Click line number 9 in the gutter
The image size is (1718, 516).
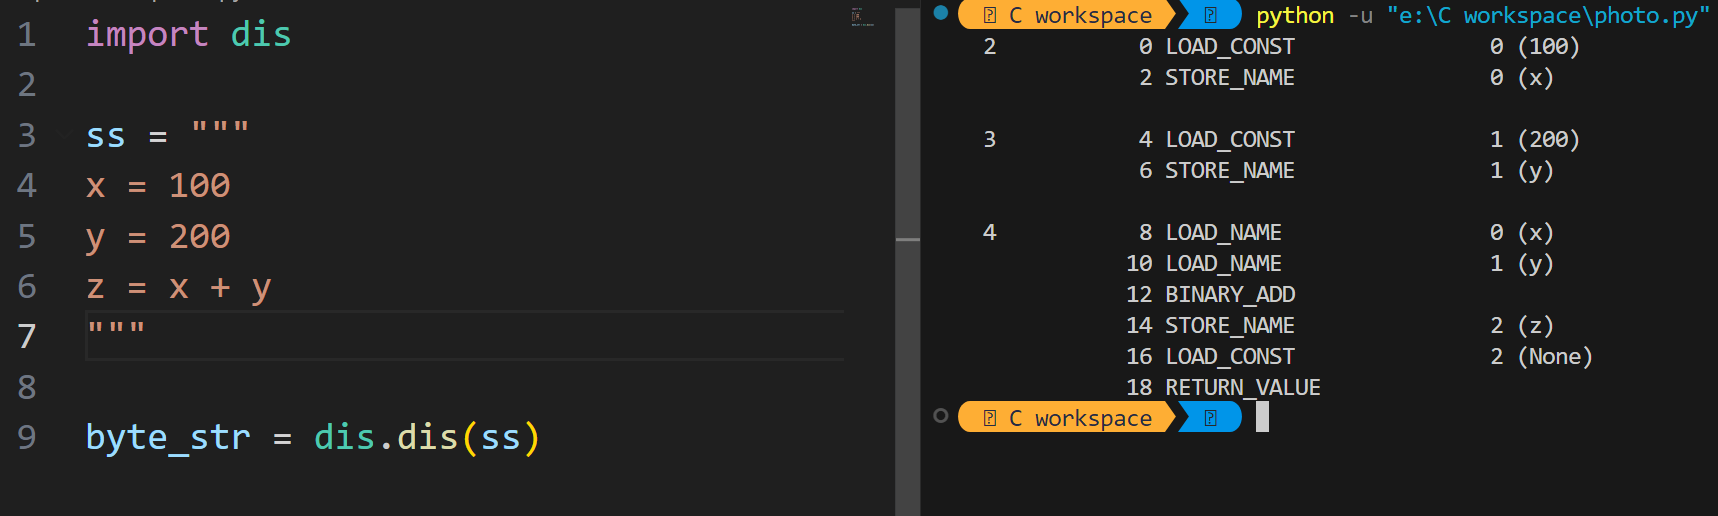(x=27, y=438)
